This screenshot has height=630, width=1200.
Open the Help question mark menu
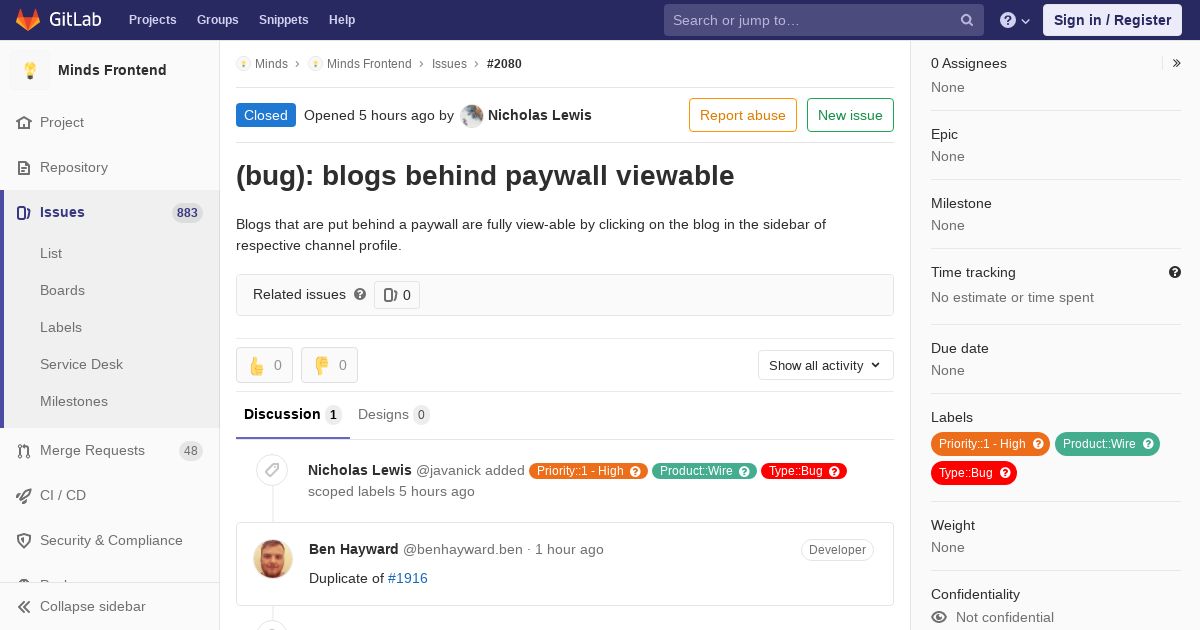coord(1015,20)
